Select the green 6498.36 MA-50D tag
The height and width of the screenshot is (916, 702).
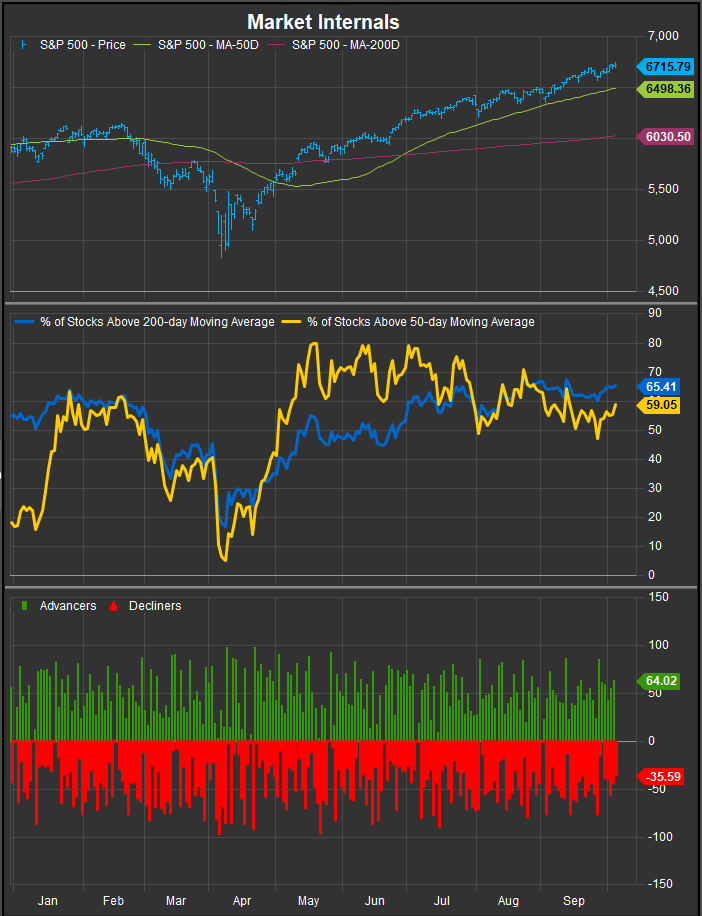coord(667,89)
